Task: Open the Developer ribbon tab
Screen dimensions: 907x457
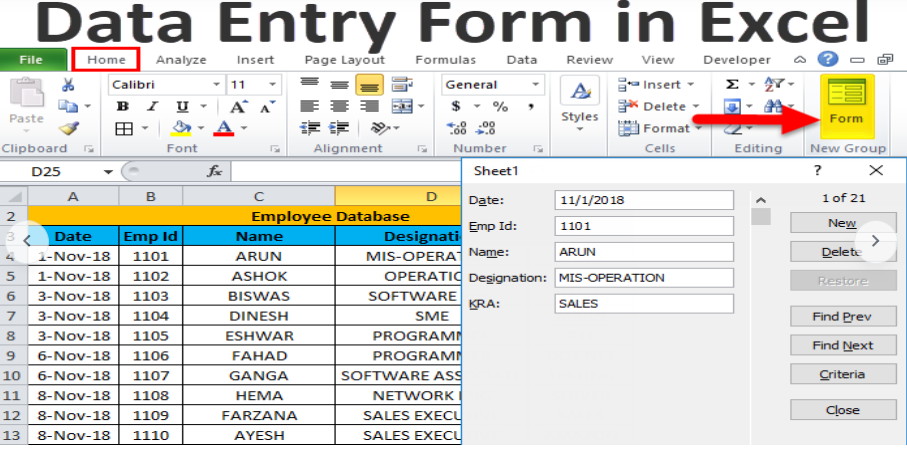Action: pyautogui.click(x=737, y=60)
